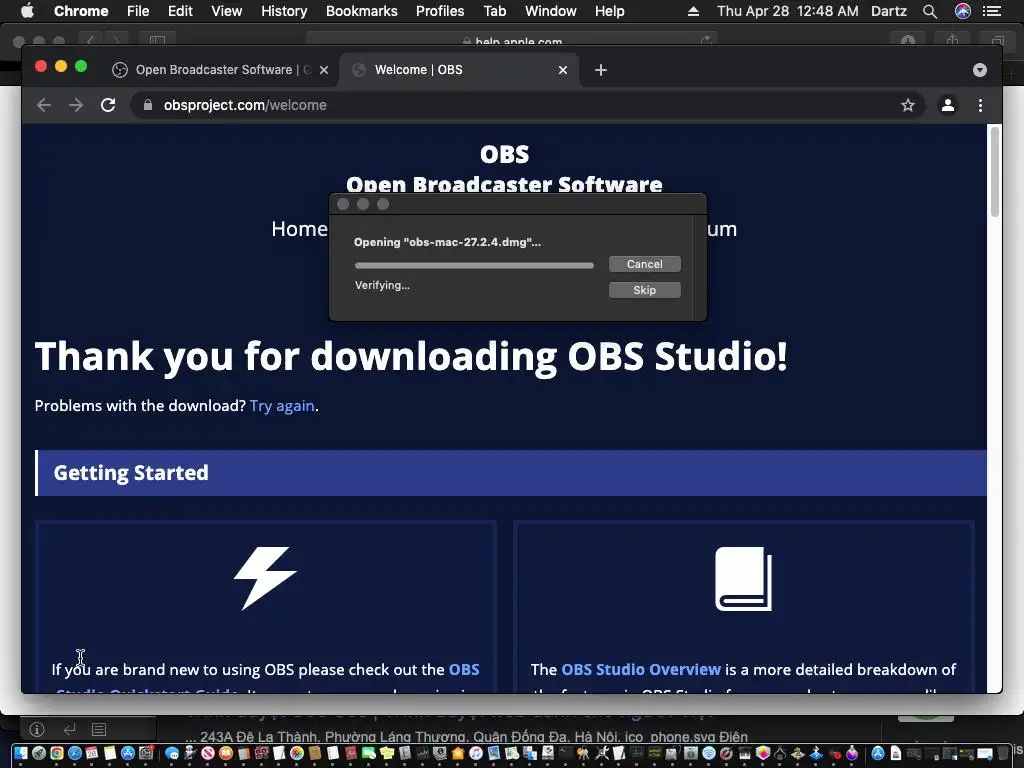Open the View menu
1024x768 pixels.
227,11
